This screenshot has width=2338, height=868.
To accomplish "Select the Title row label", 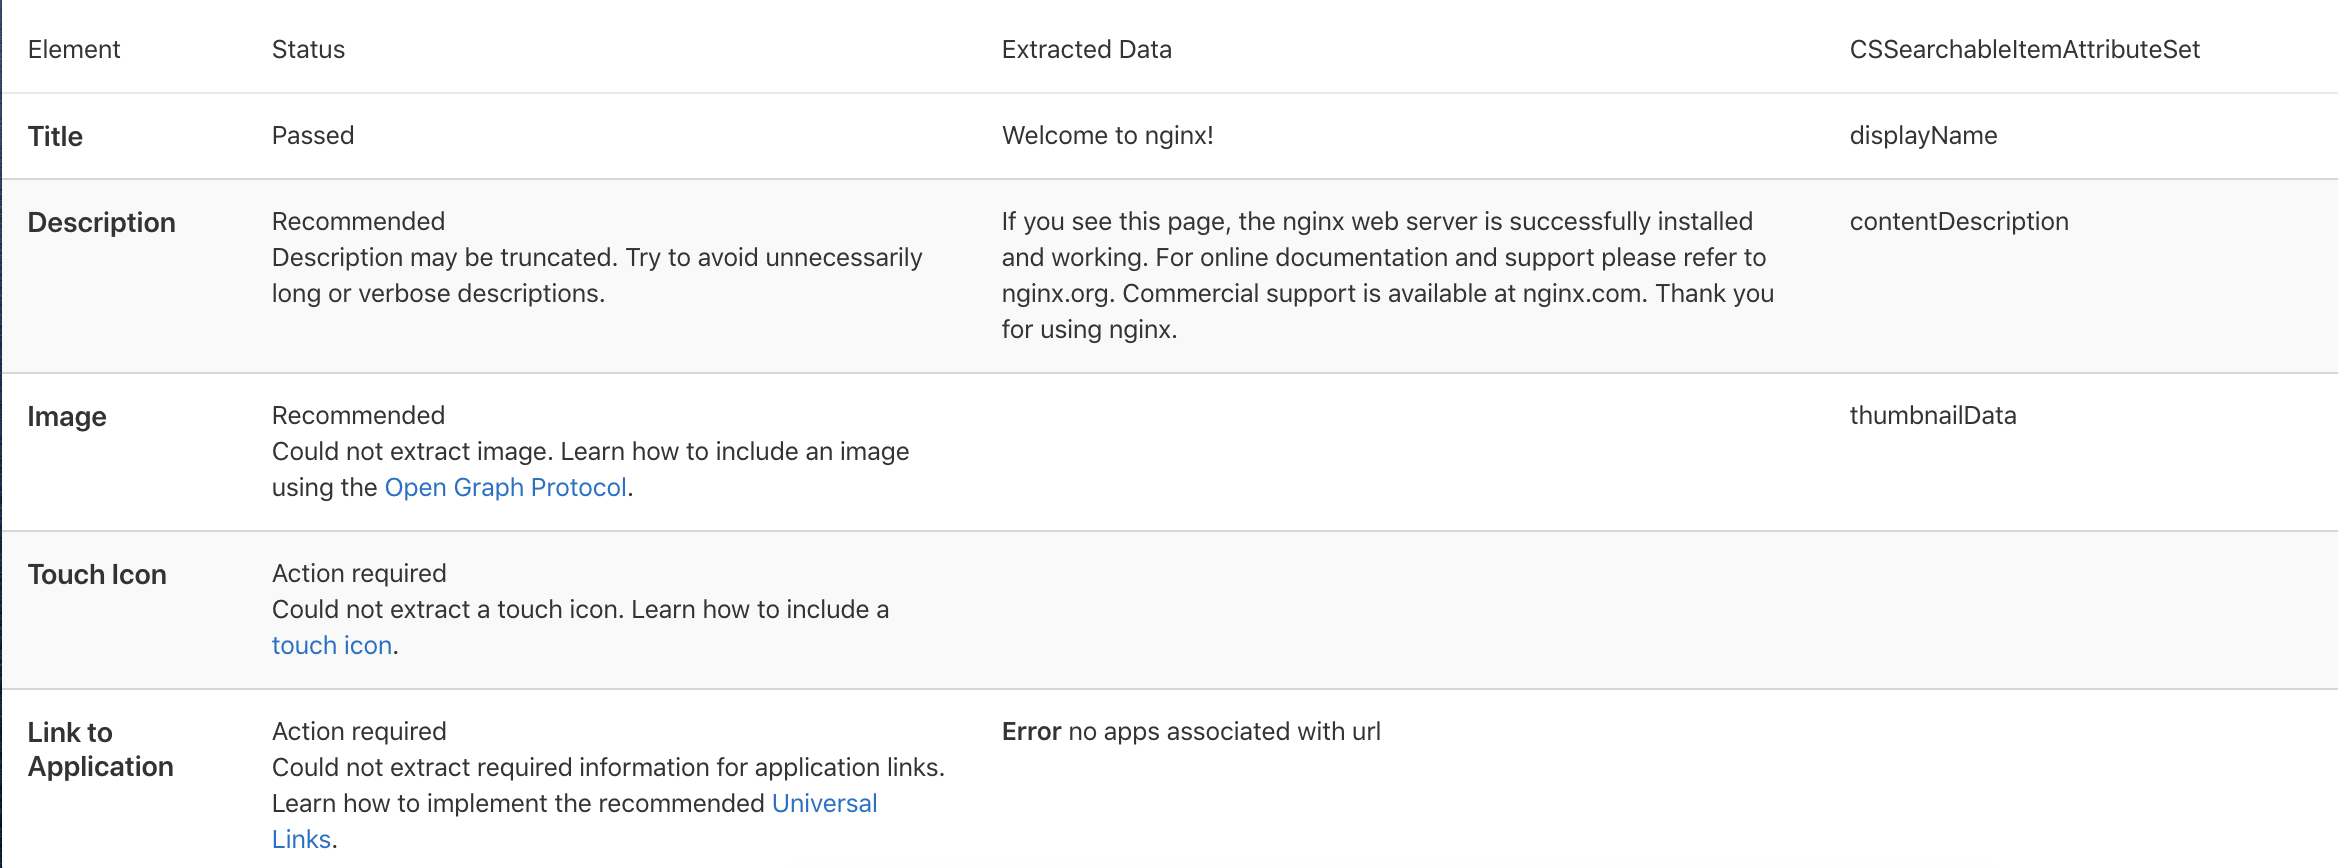I will click(55, 136).
